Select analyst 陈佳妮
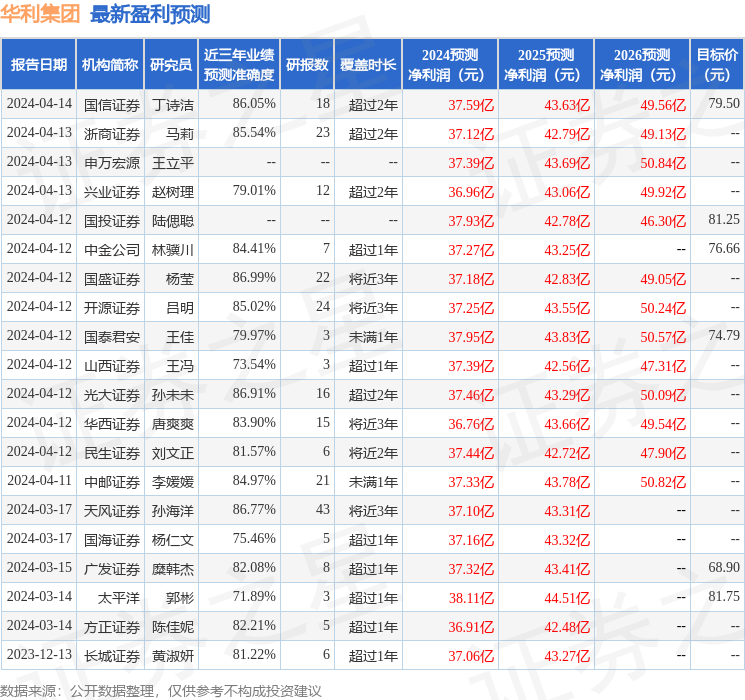The width and height of the screenshot is (745, 700). [172, 626]
